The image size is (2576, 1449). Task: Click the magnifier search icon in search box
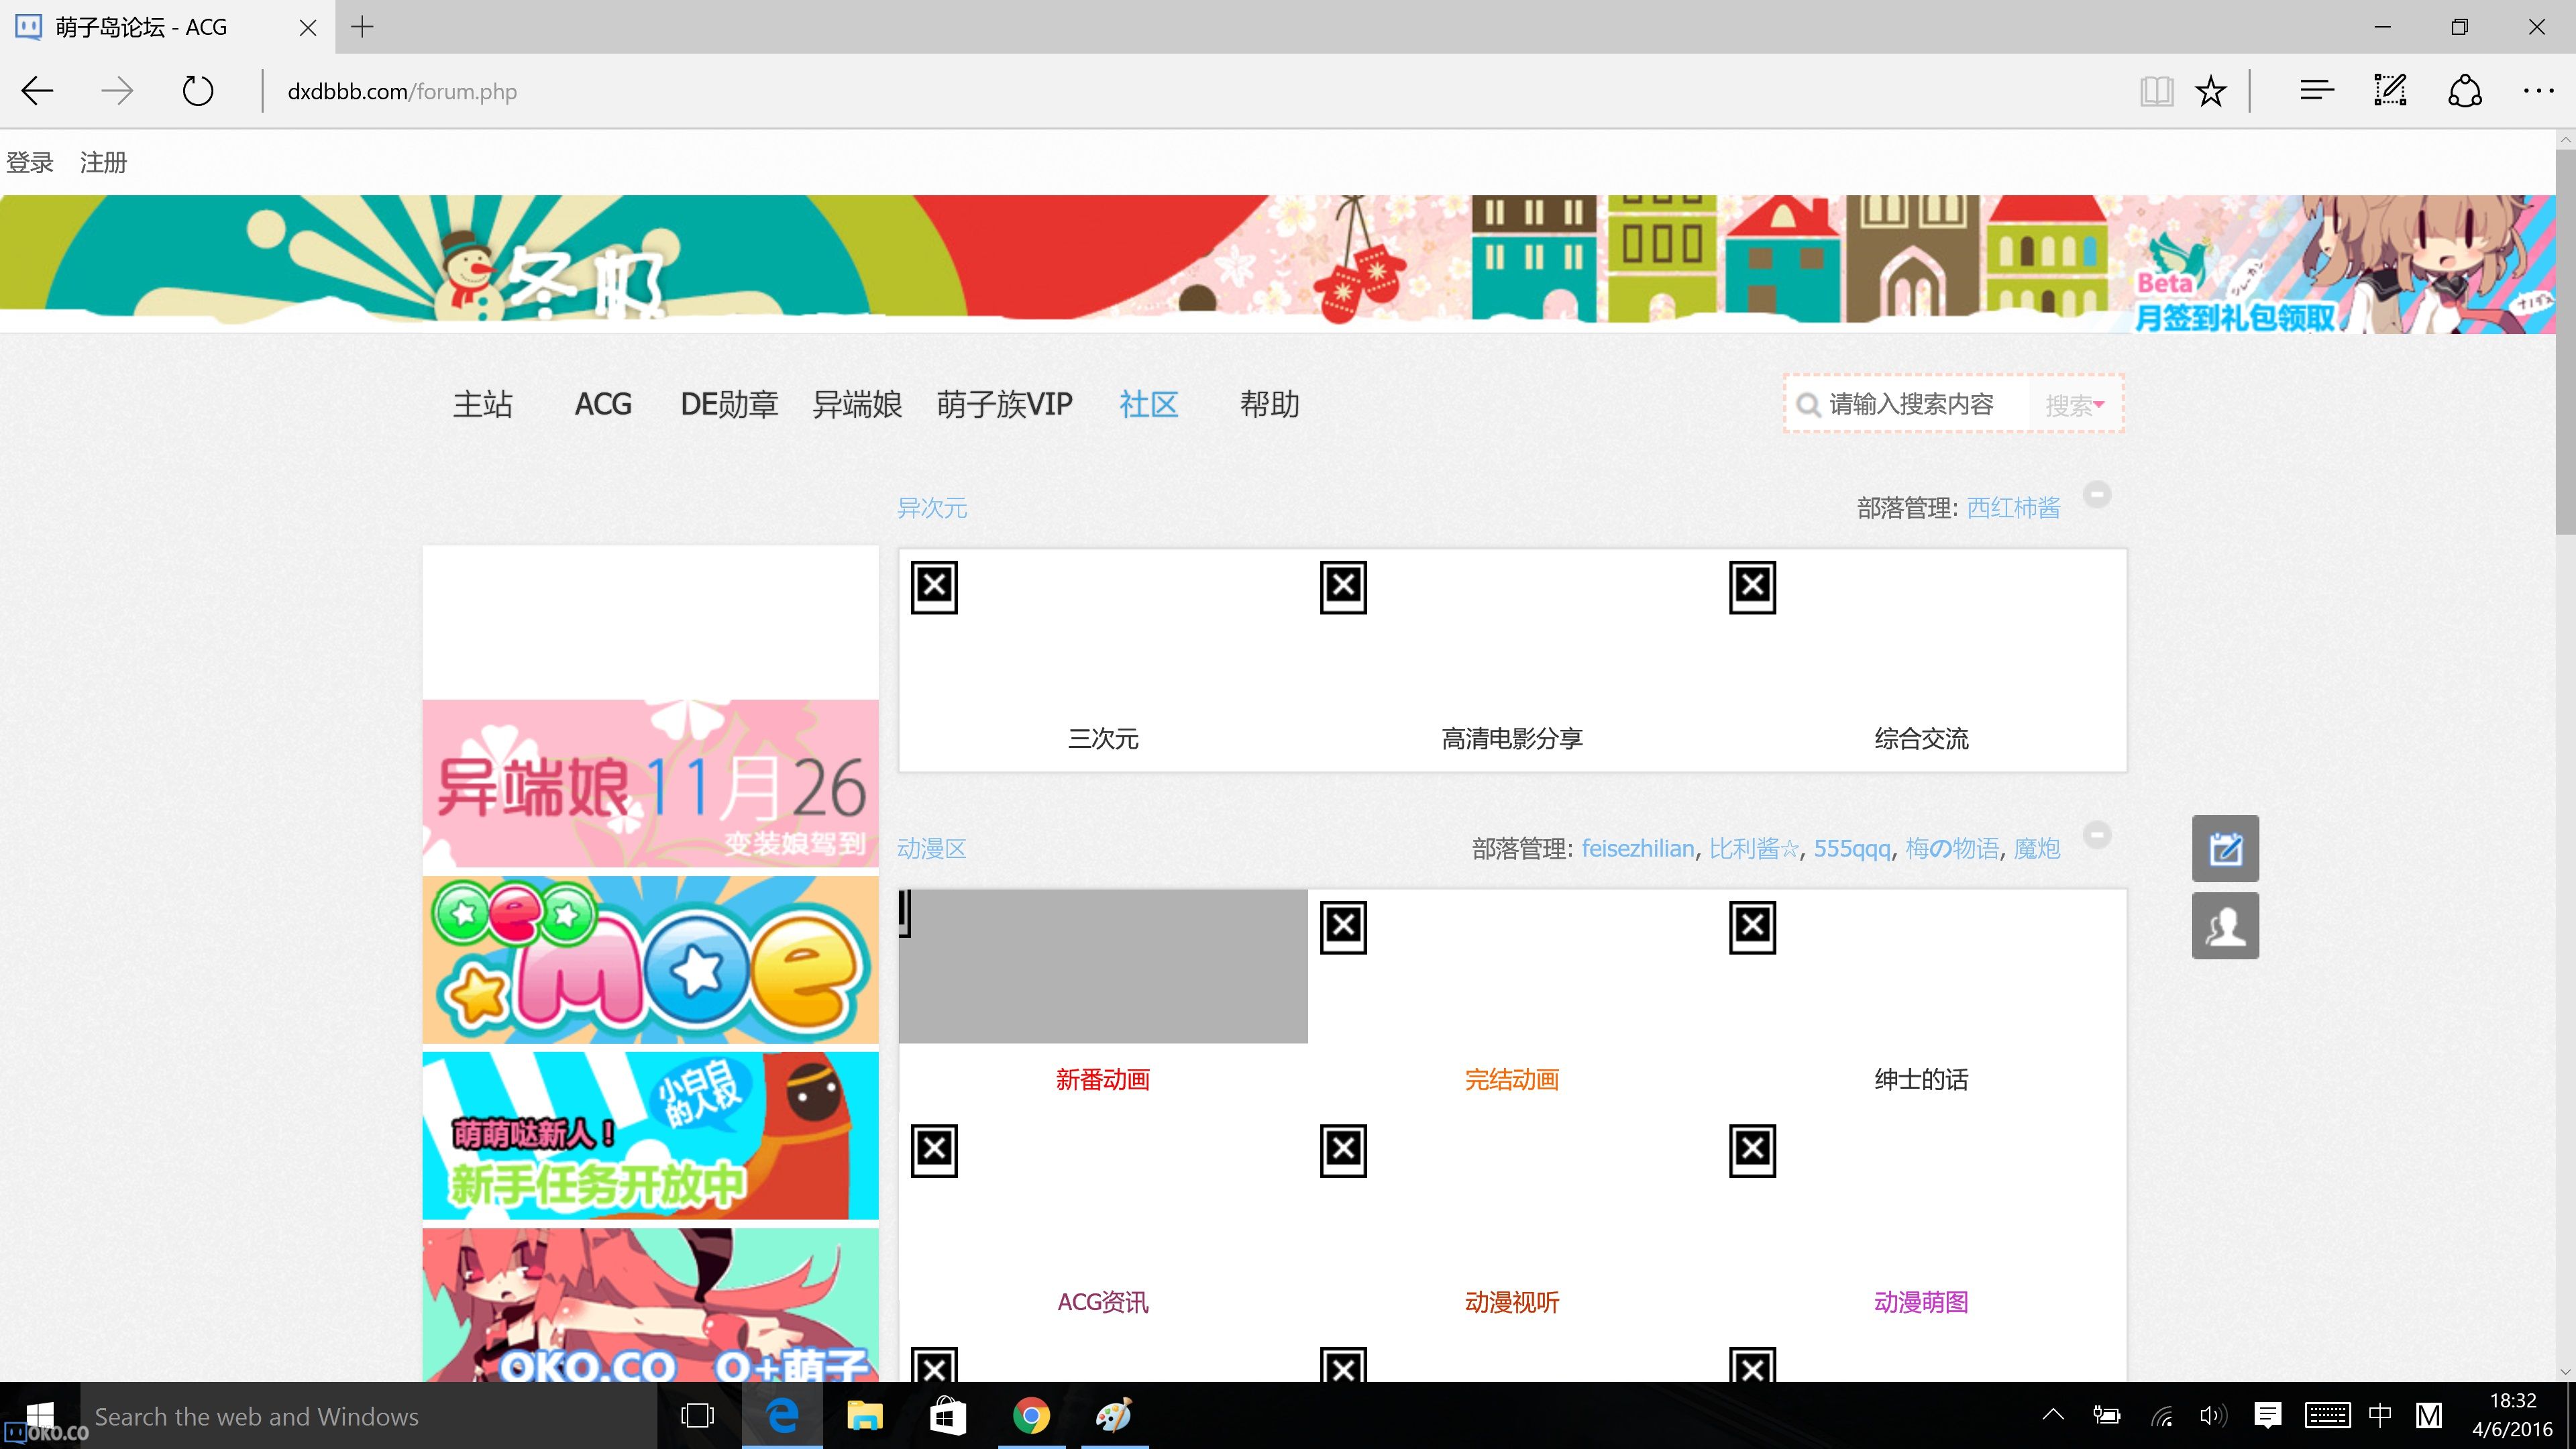[1807, 404]
